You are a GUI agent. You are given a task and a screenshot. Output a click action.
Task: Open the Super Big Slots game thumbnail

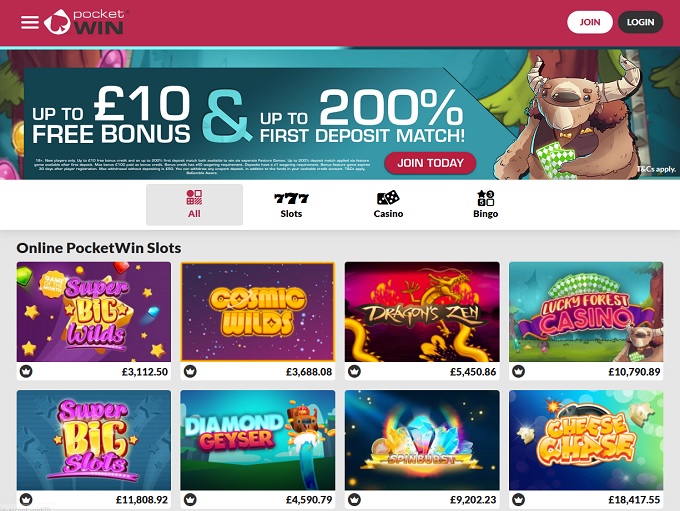coord(94,440)
